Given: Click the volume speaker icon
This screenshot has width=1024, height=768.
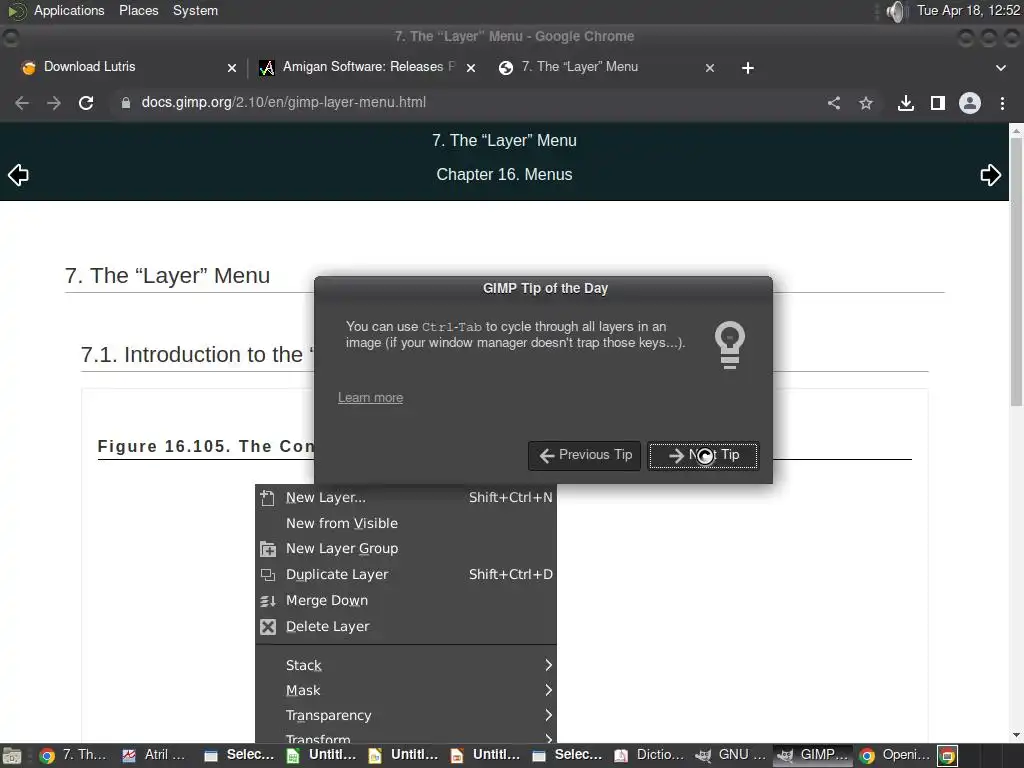Looking at the screenshot, I should 897,11.
